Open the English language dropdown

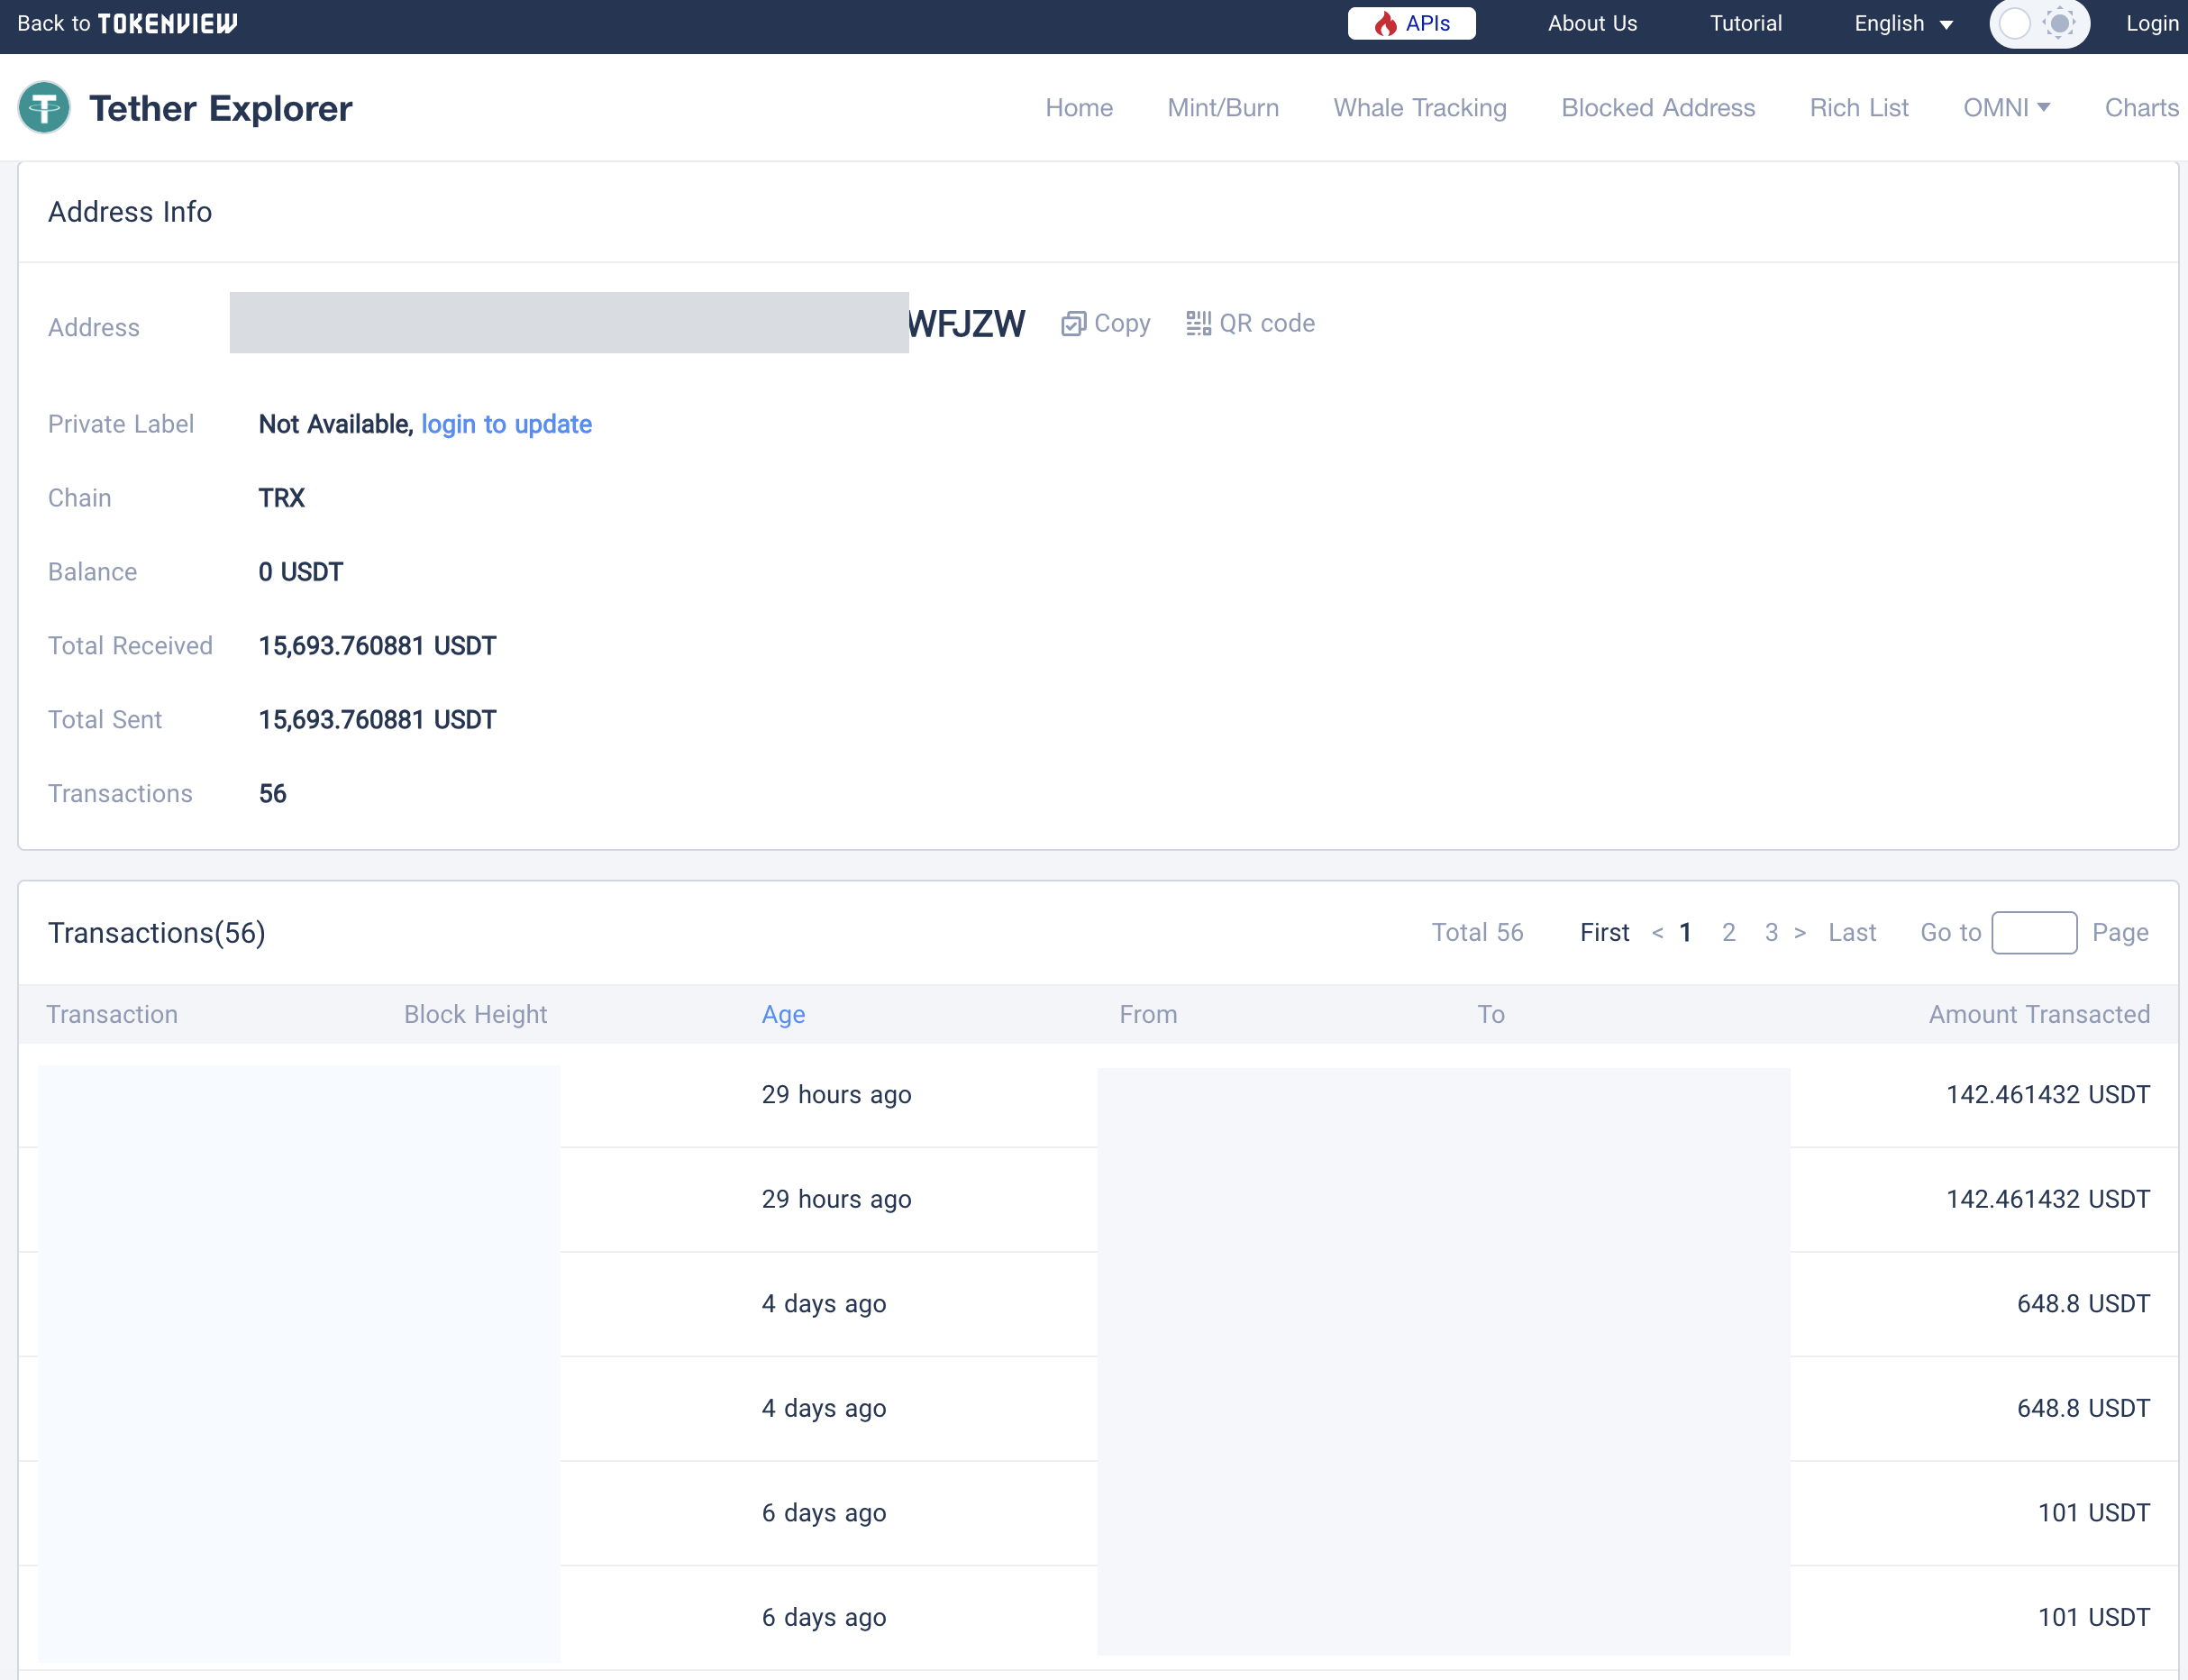point(1903,23)
